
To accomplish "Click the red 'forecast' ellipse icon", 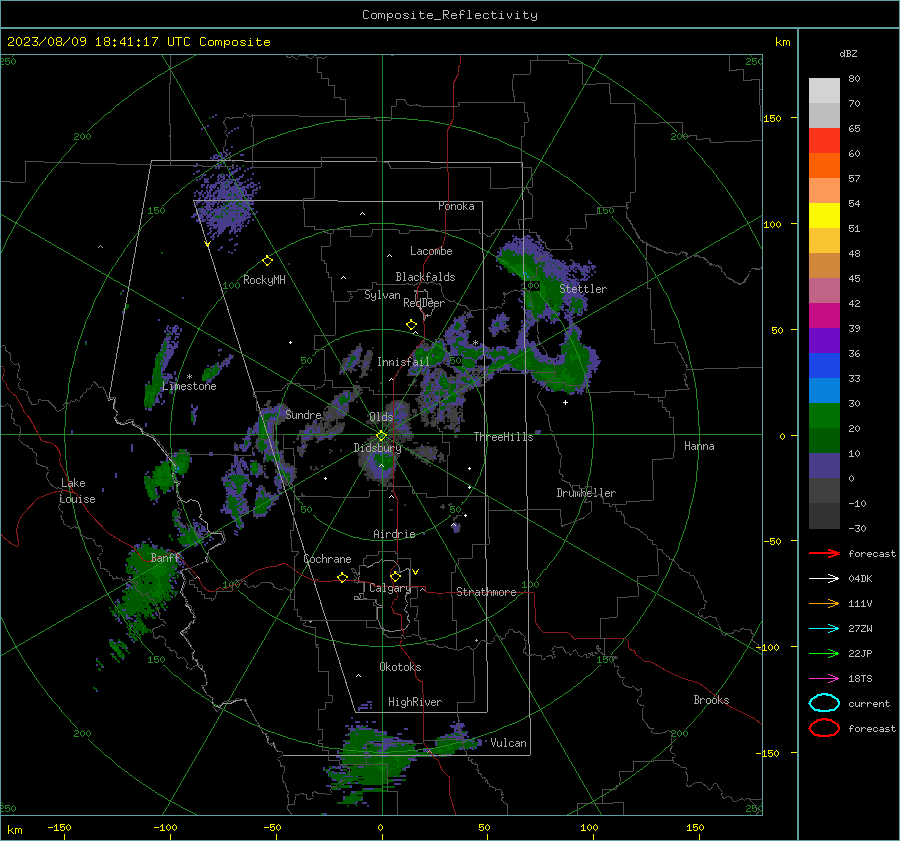I will 824,728.
